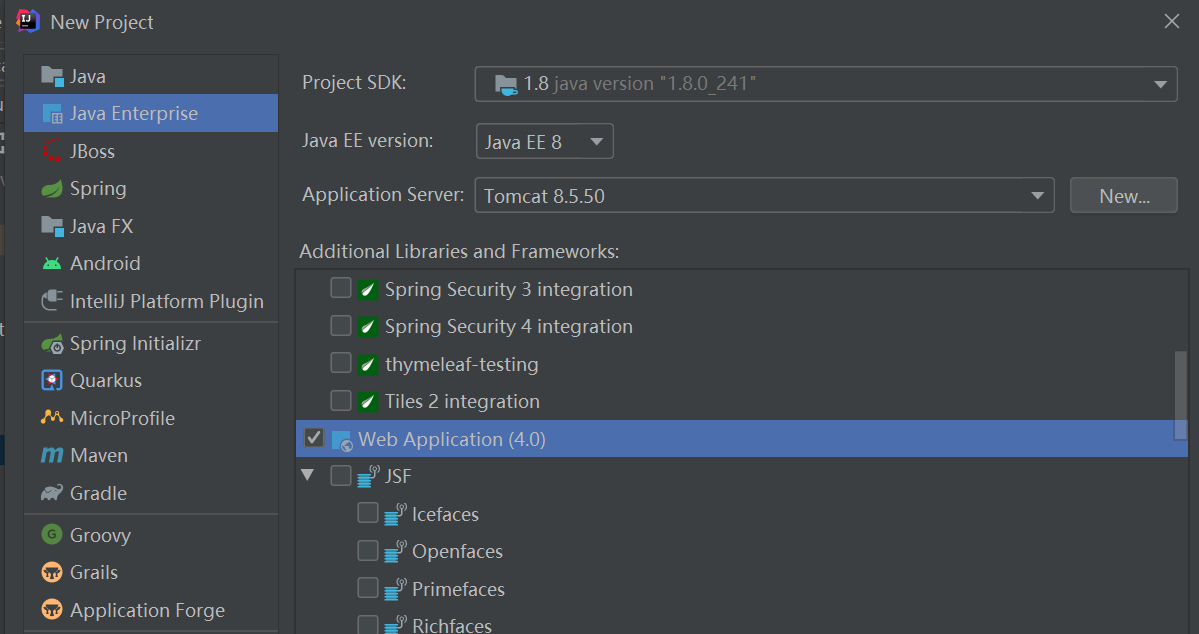Click the Application Forge icon
1199x634 pixels.
52,610
